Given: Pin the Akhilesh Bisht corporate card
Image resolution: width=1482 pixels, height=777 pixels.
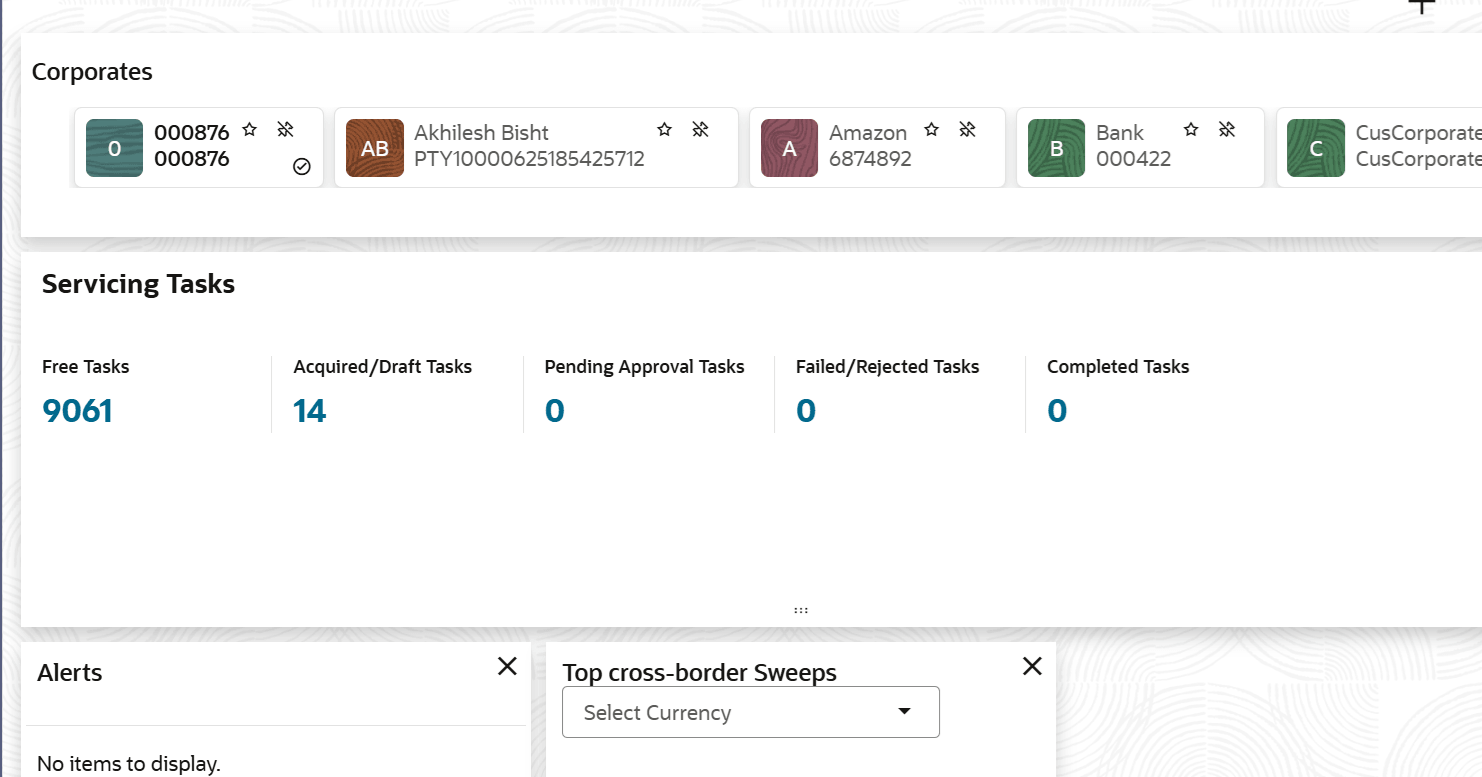Looking at the screenshot, I should (700, 129).
